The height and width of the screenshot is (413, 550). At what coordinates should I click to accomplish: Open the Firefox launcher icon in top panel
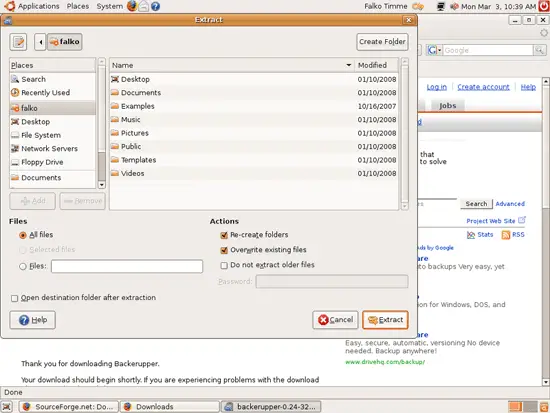tap(132, 6)
